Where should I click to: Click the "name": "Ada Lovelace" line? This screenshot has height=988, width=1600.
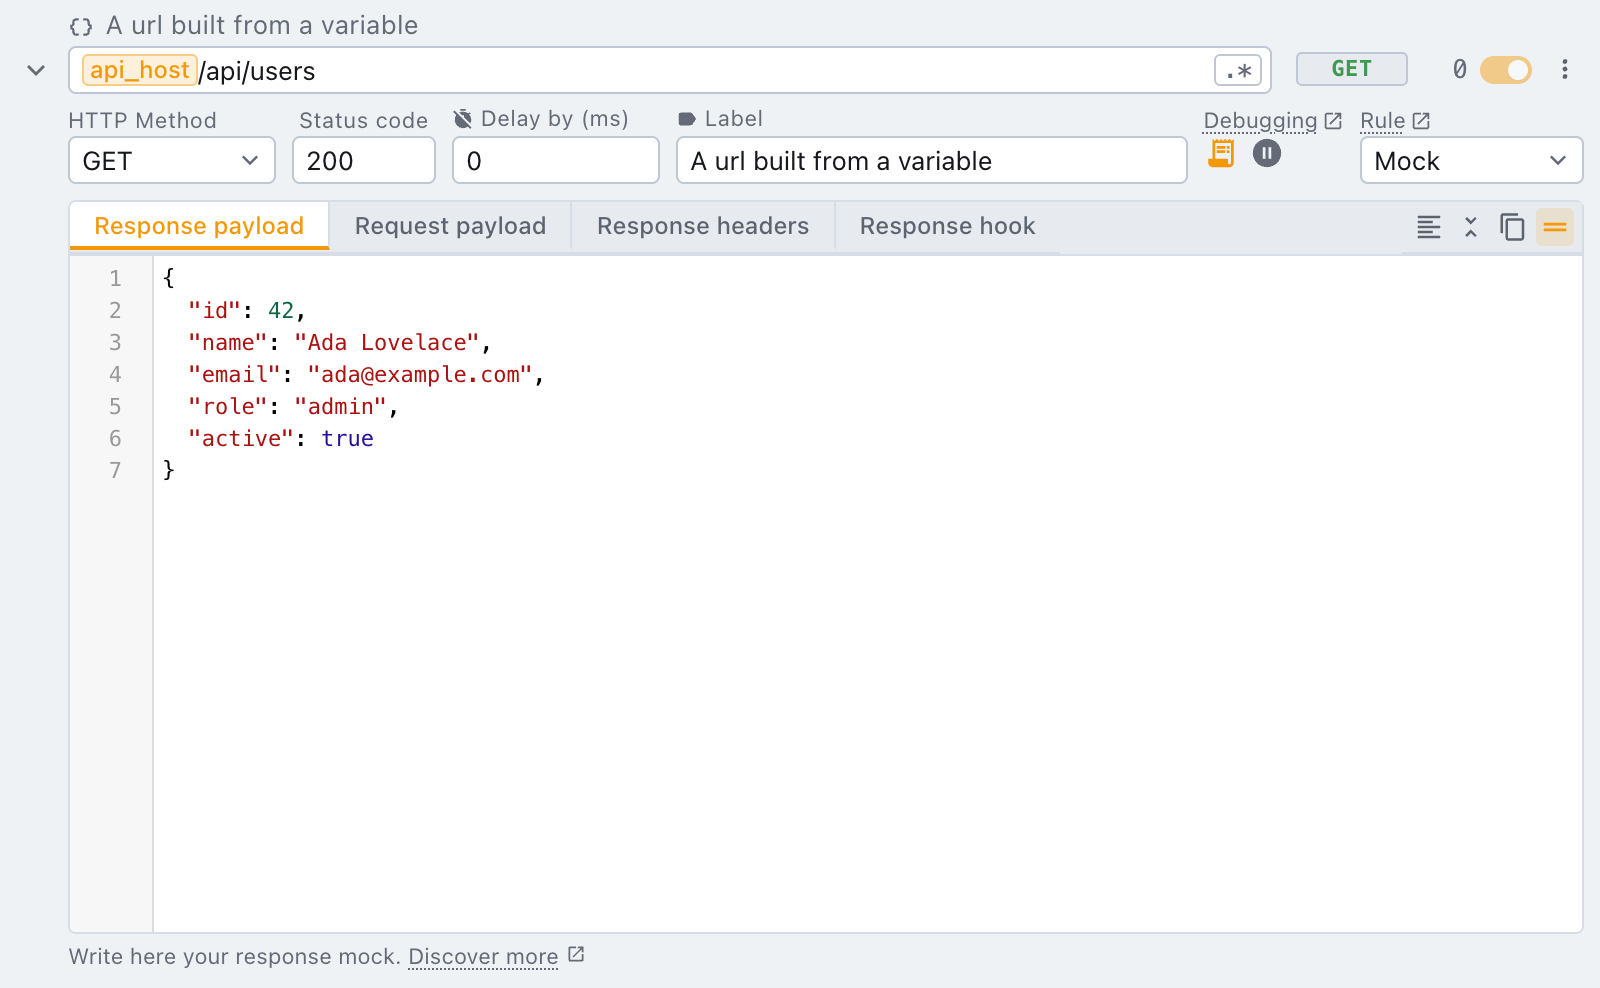pyautogui.click(x=339, y=342)
